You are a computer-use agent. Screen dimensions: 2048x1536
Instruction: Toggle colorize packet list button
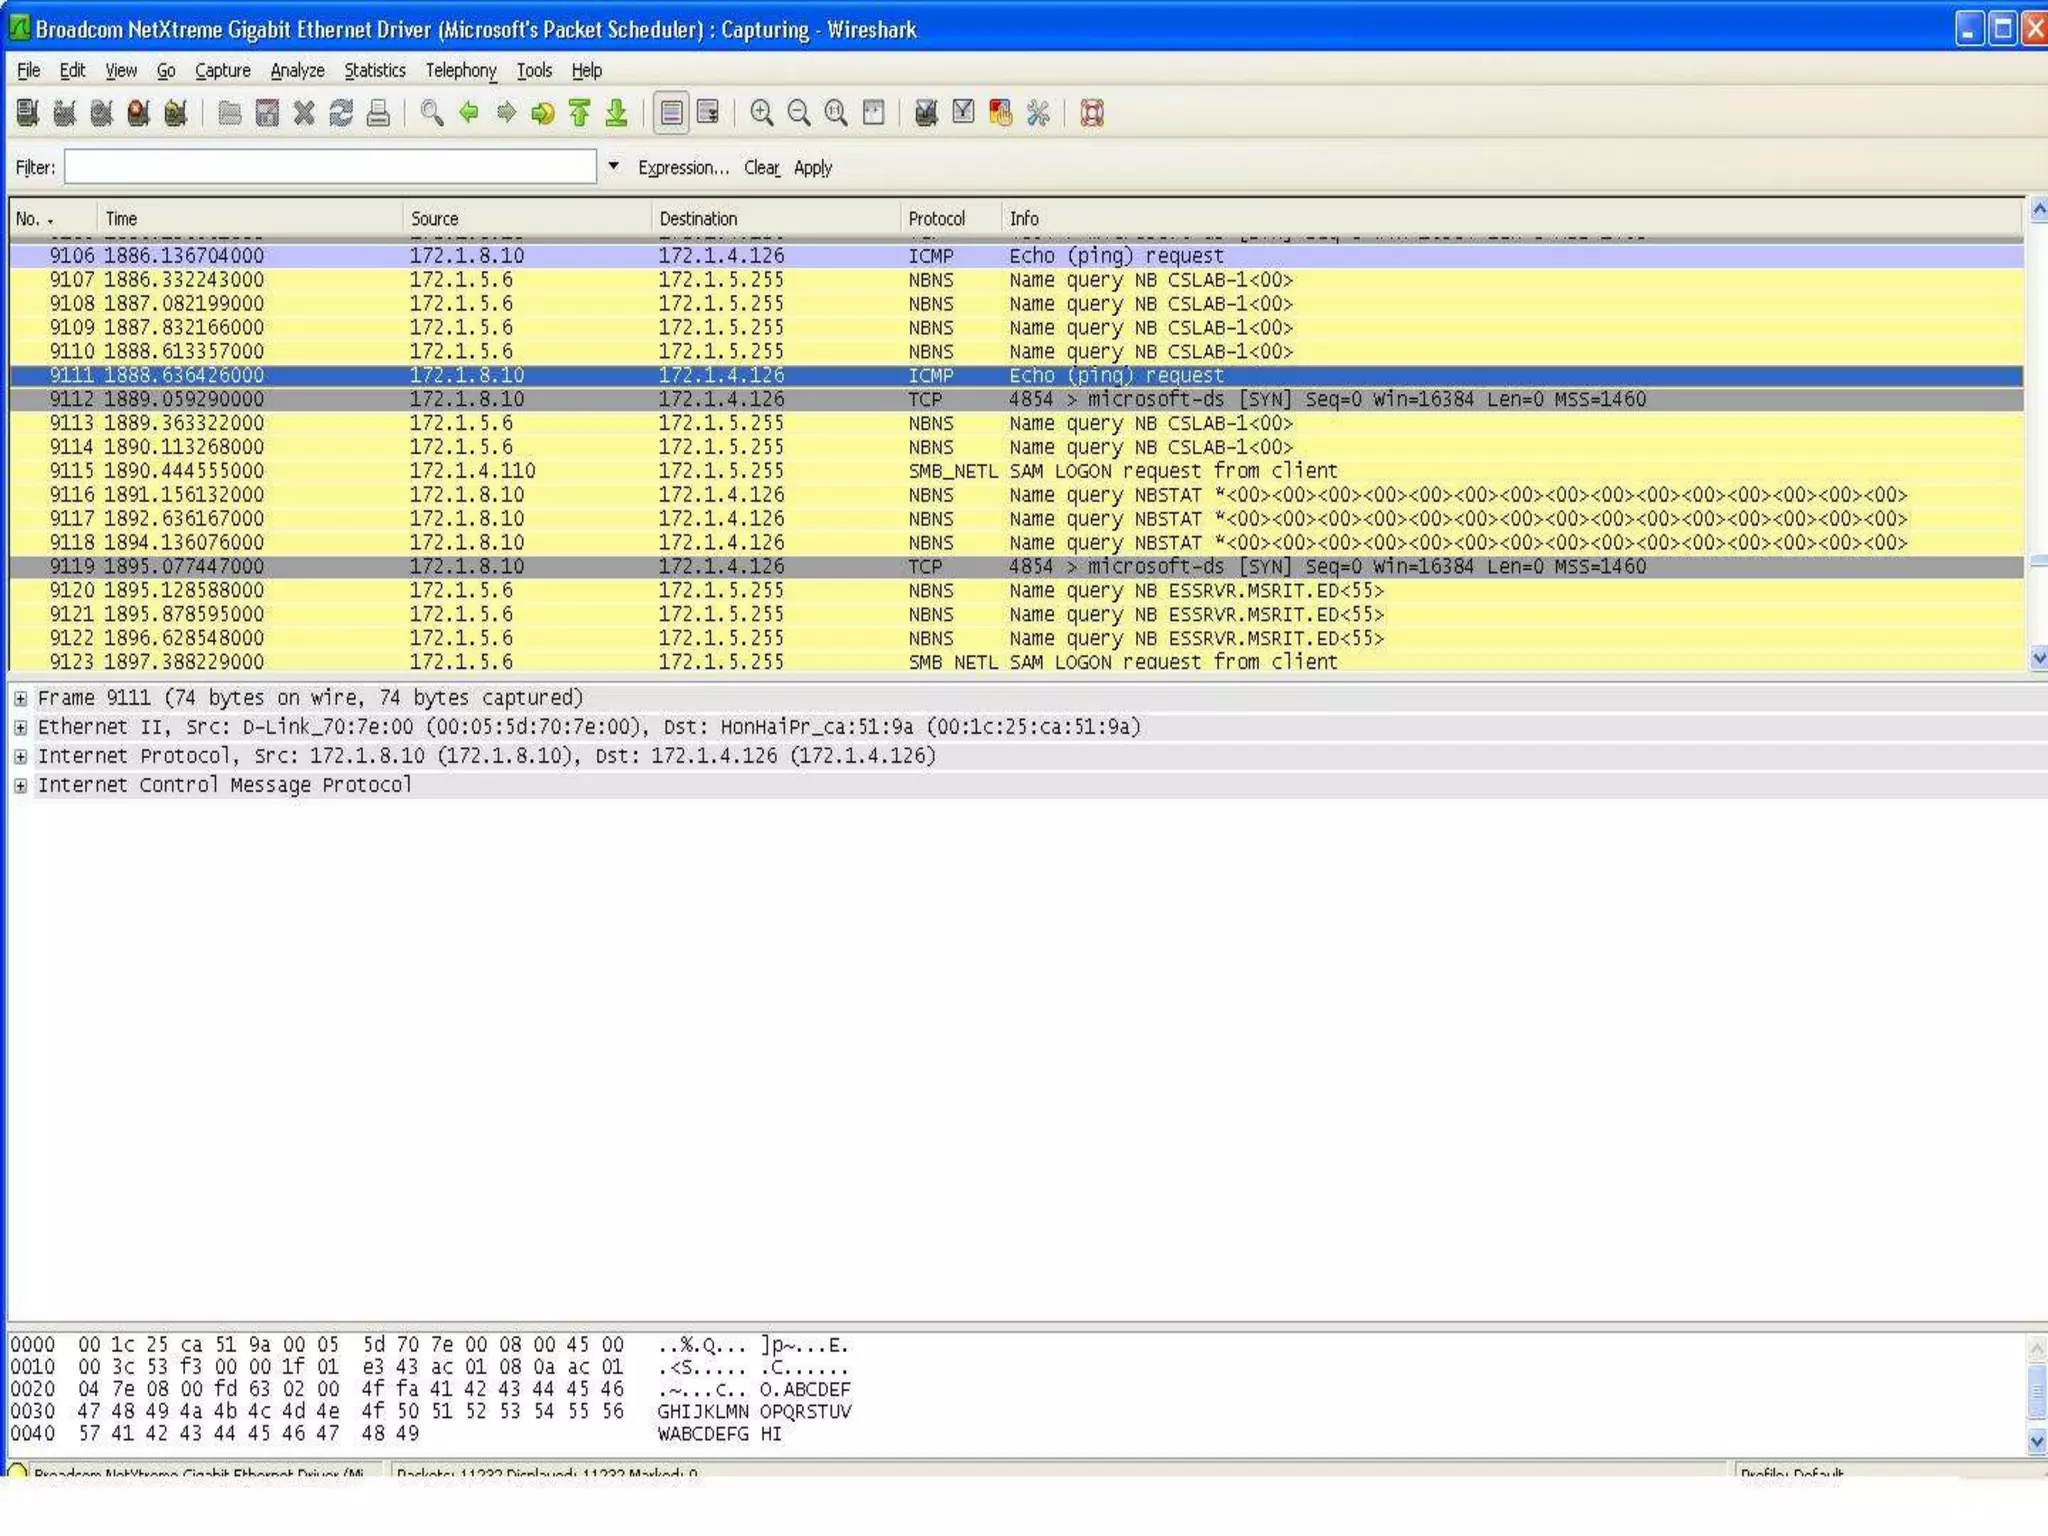(672, 113)
